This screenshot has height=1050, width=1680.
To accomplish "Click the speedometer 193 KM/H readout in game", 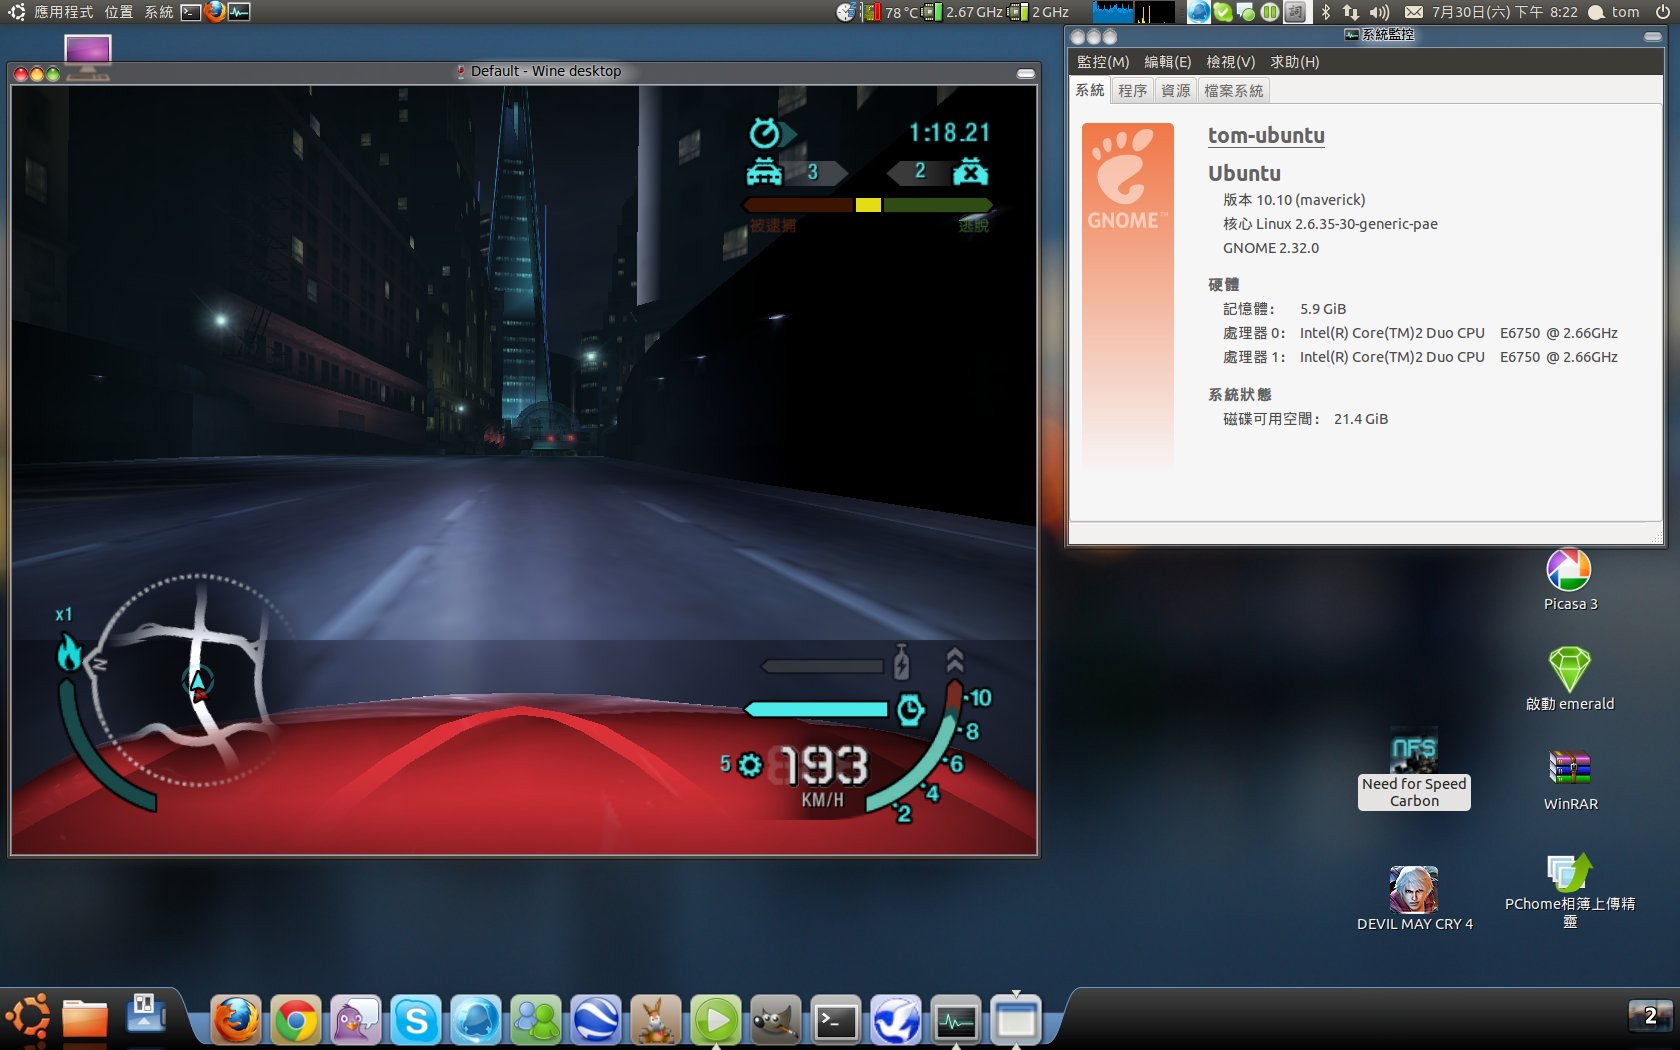I will [824, 775].
